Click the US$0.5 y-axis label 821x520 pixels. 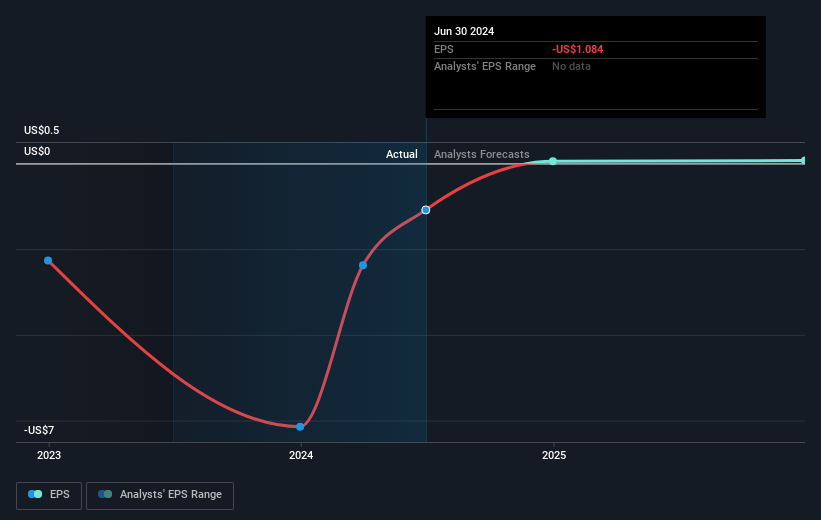click(x=41, y=130)
